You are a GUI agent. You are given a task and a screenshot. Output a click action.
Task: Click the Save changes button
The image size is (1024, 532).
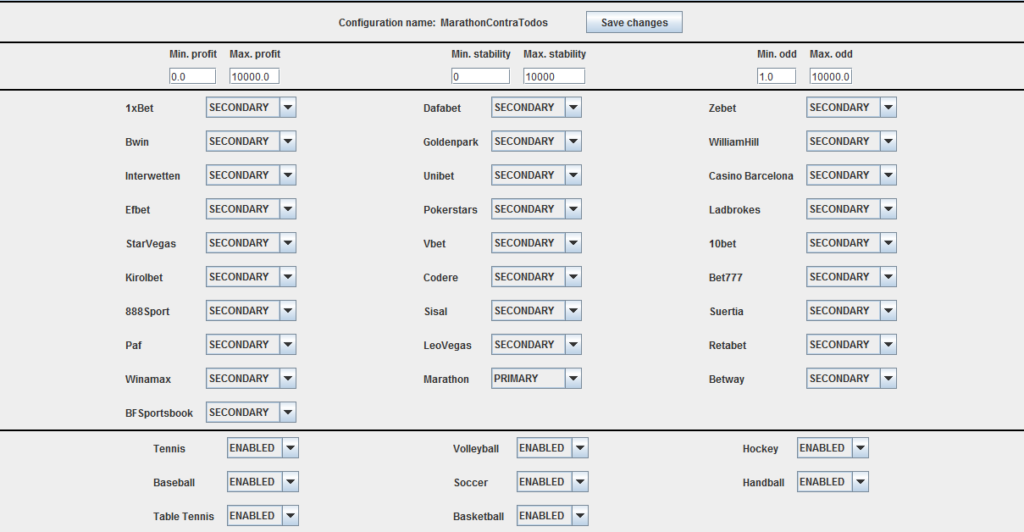tap(634, 22)
